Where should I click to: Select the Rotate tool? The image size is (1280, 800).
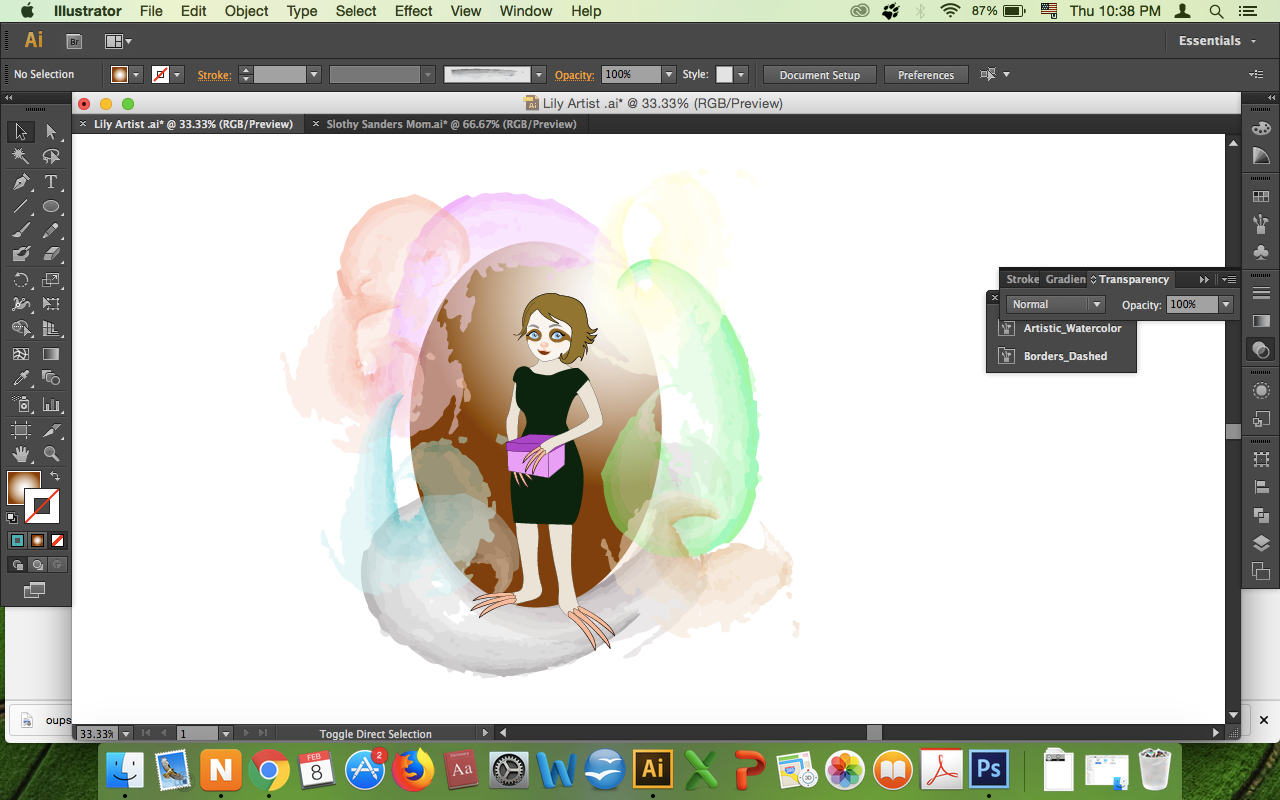(20, 280)
